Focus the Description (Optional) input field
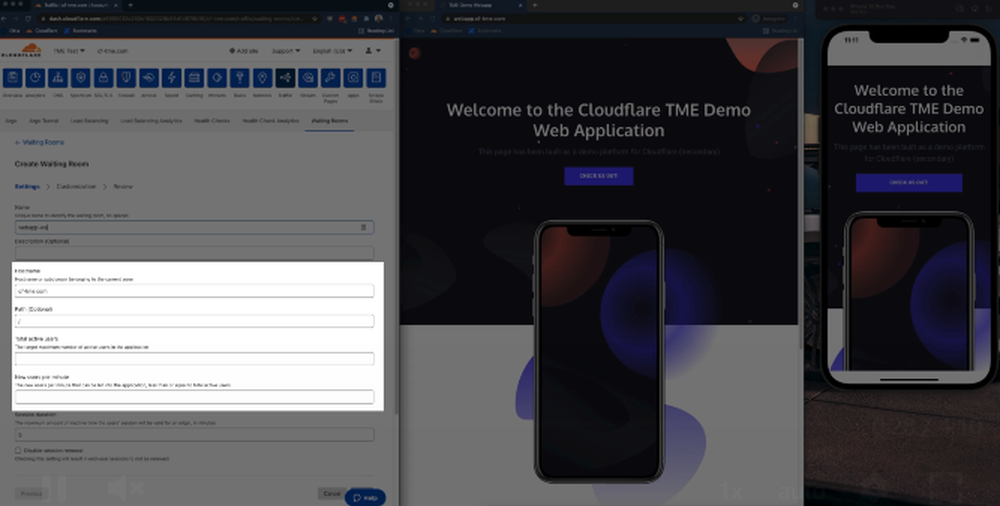This screenshot has width=1000, height=506. pos(195,253)
